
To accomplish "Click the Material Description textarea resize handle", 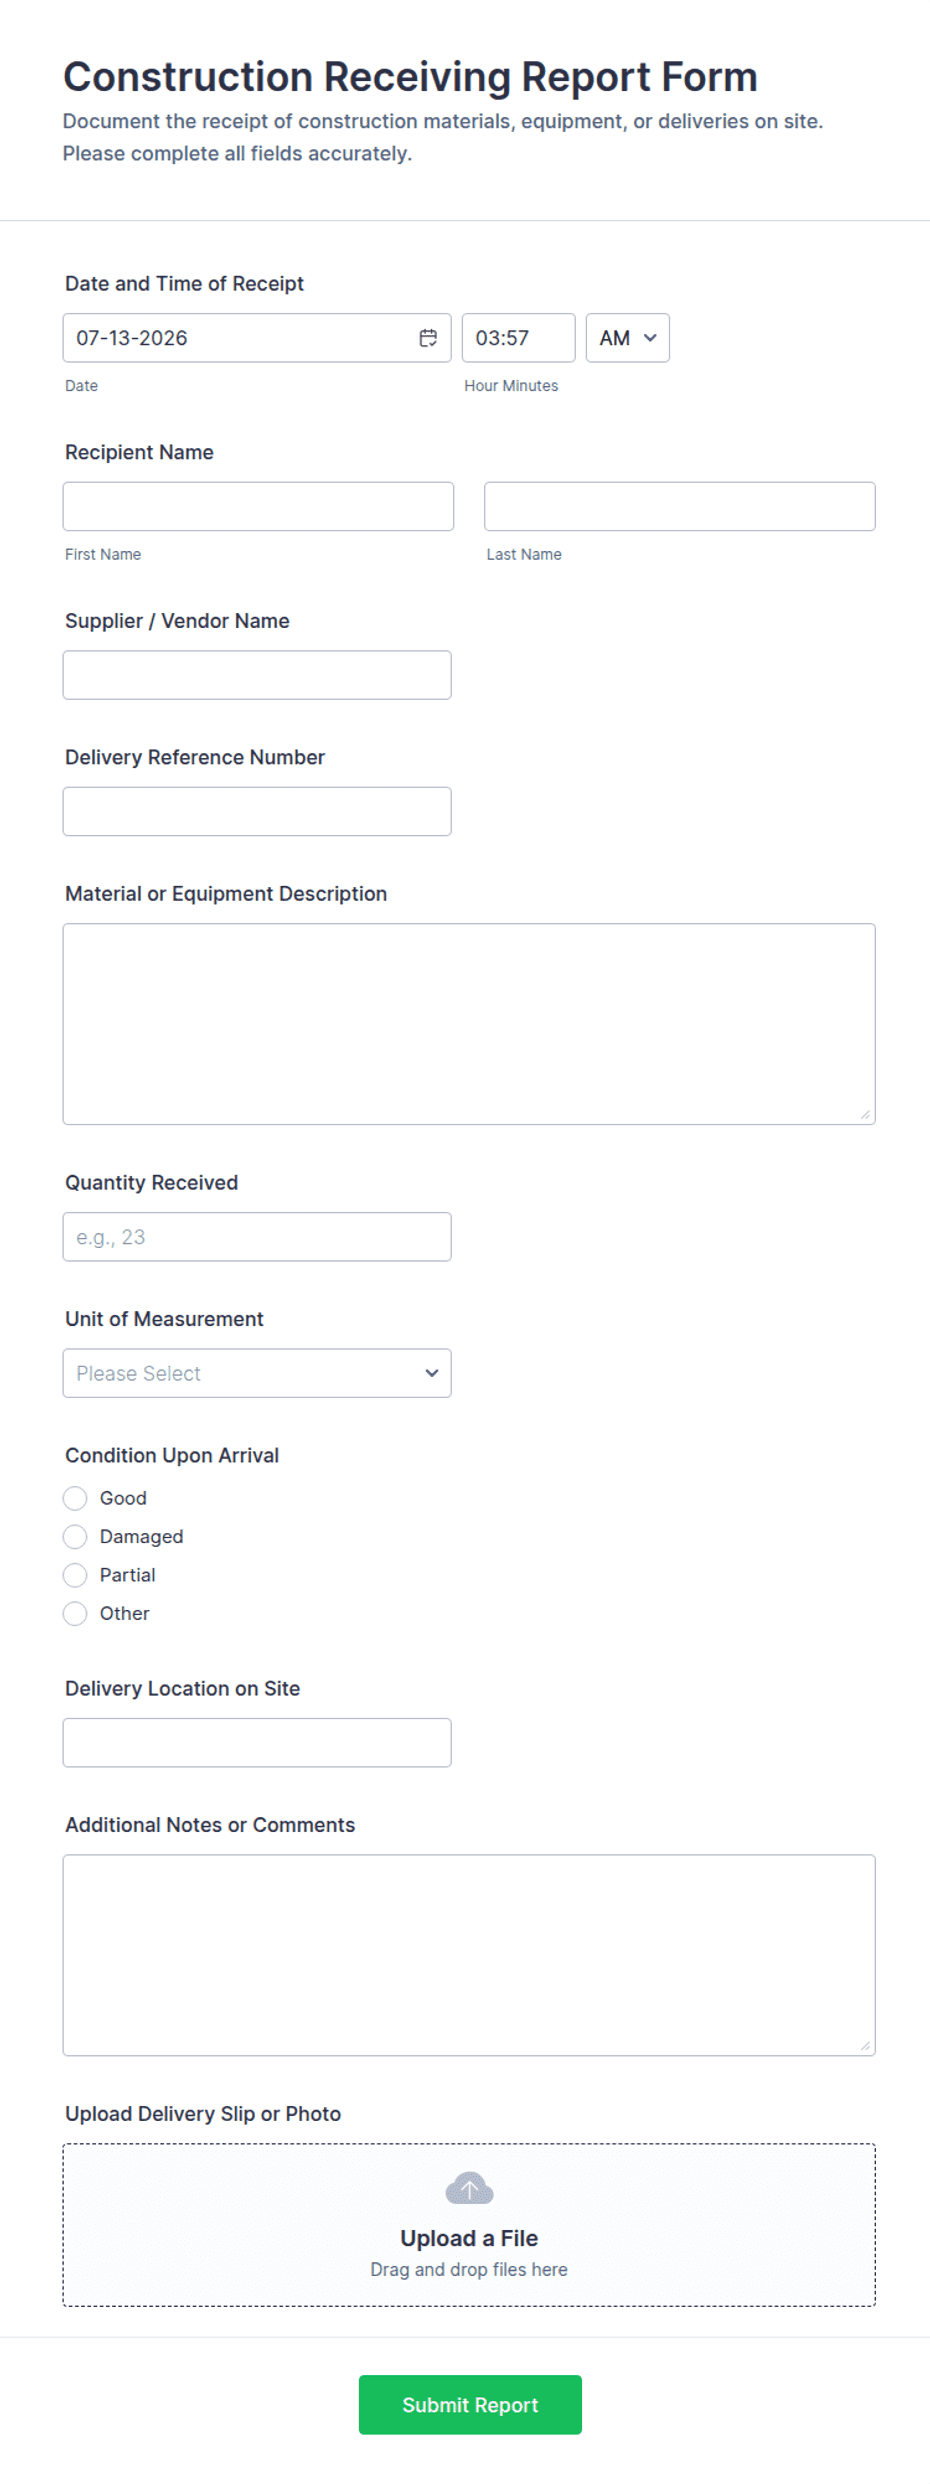I will (x=865, y=1114).
